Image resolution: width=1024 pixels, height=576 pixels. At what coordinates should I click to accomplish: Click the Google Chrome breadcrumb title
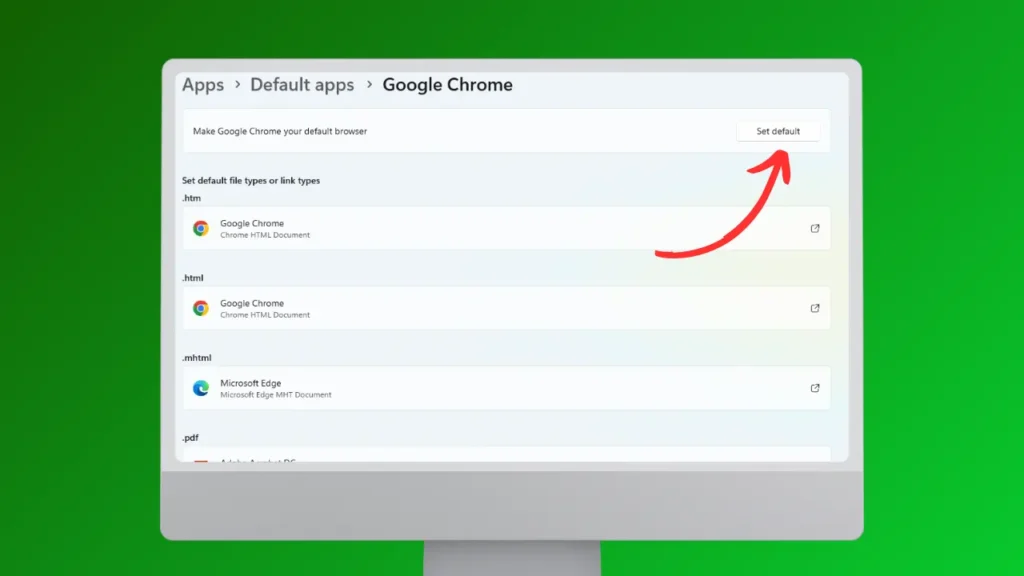[x=447, y=85]
